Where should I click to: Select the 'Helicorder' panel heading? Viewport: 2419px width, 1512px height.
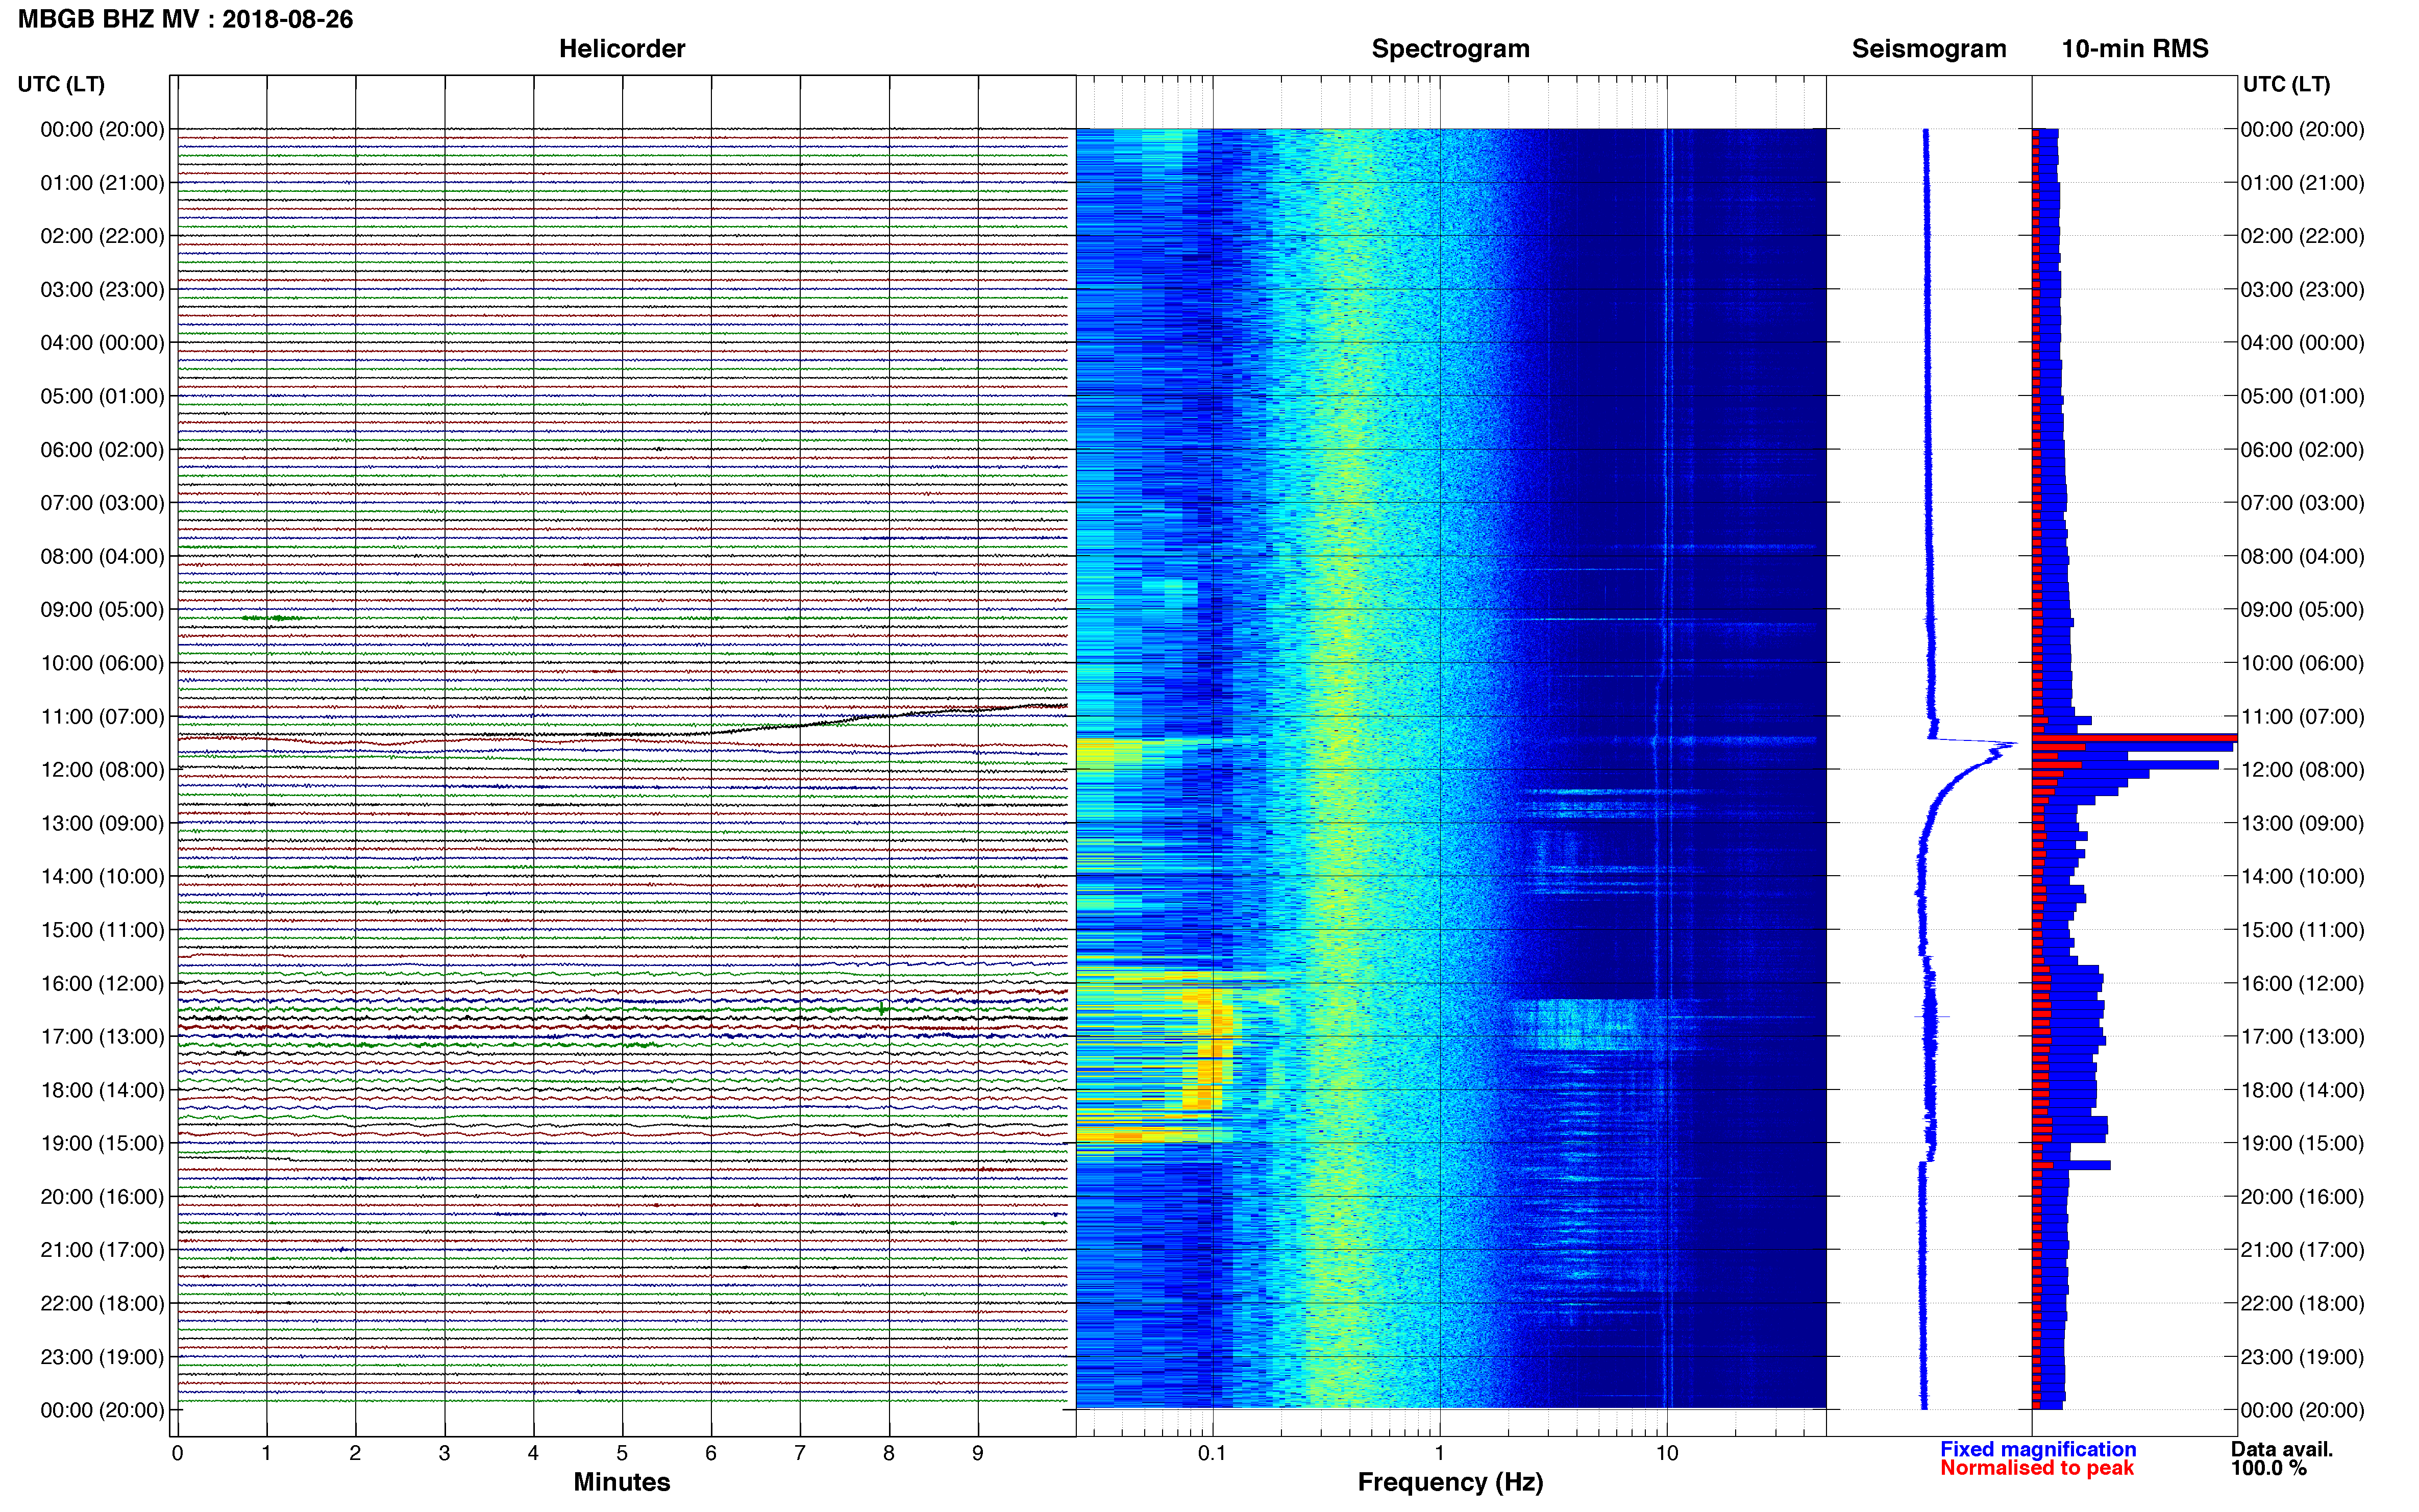[621, 48]
